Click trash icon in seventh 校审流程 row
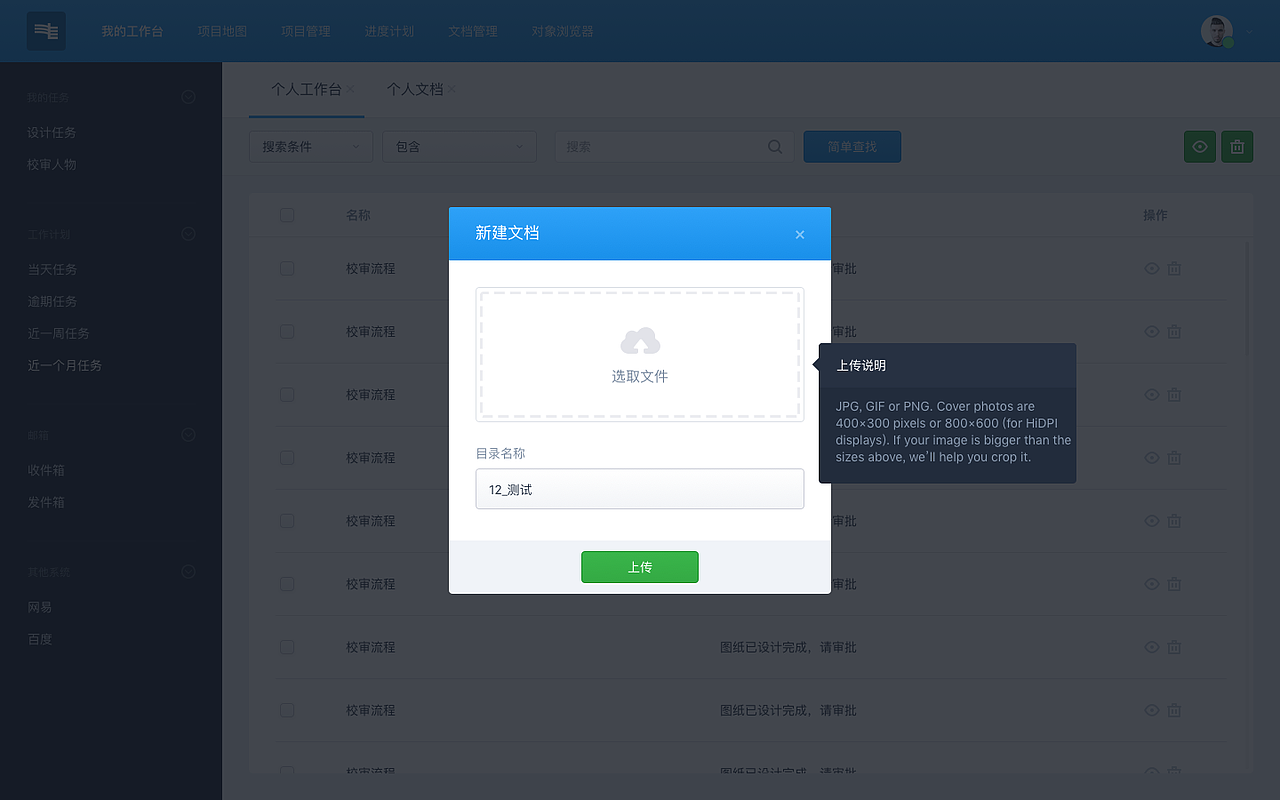The image size is (1280, 800). pyautogui.click(x=1175, y=647)
